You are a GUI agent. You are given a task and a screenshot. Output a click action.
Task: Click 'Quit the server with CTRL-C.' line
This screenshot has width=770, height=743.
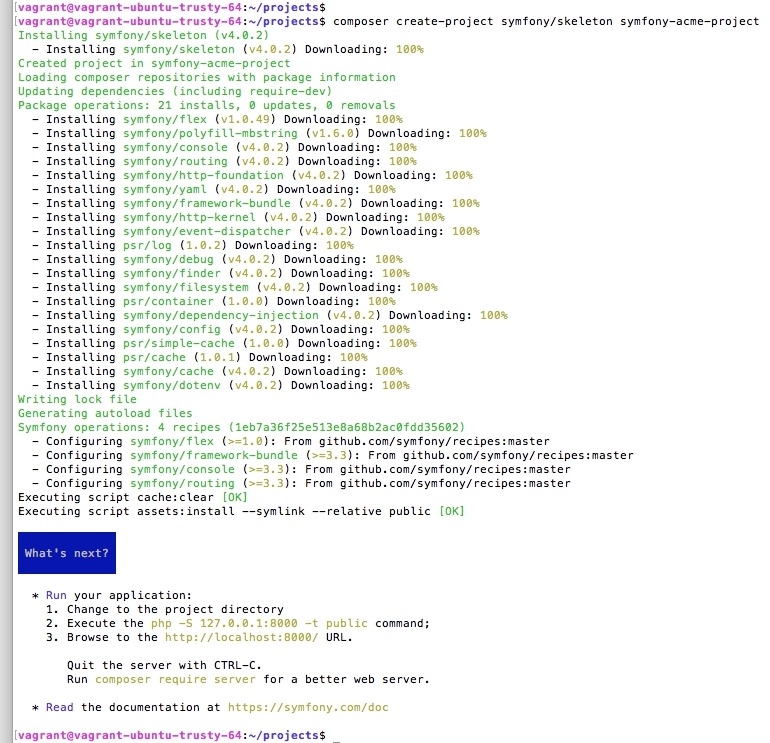165,665
